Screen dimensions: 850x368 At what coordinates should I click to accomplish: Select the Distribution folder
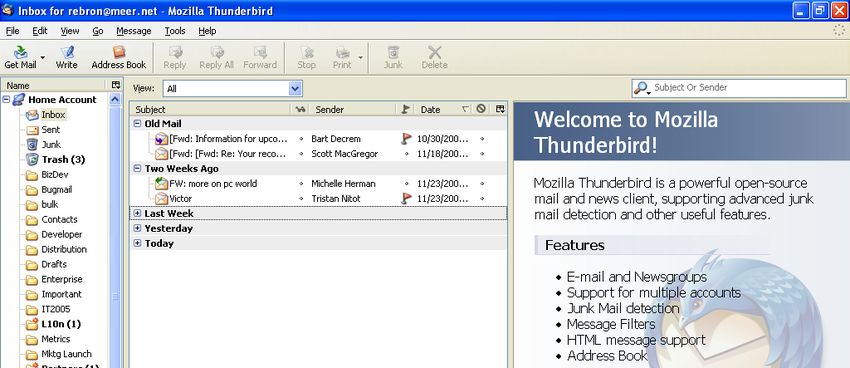[64, 249]
